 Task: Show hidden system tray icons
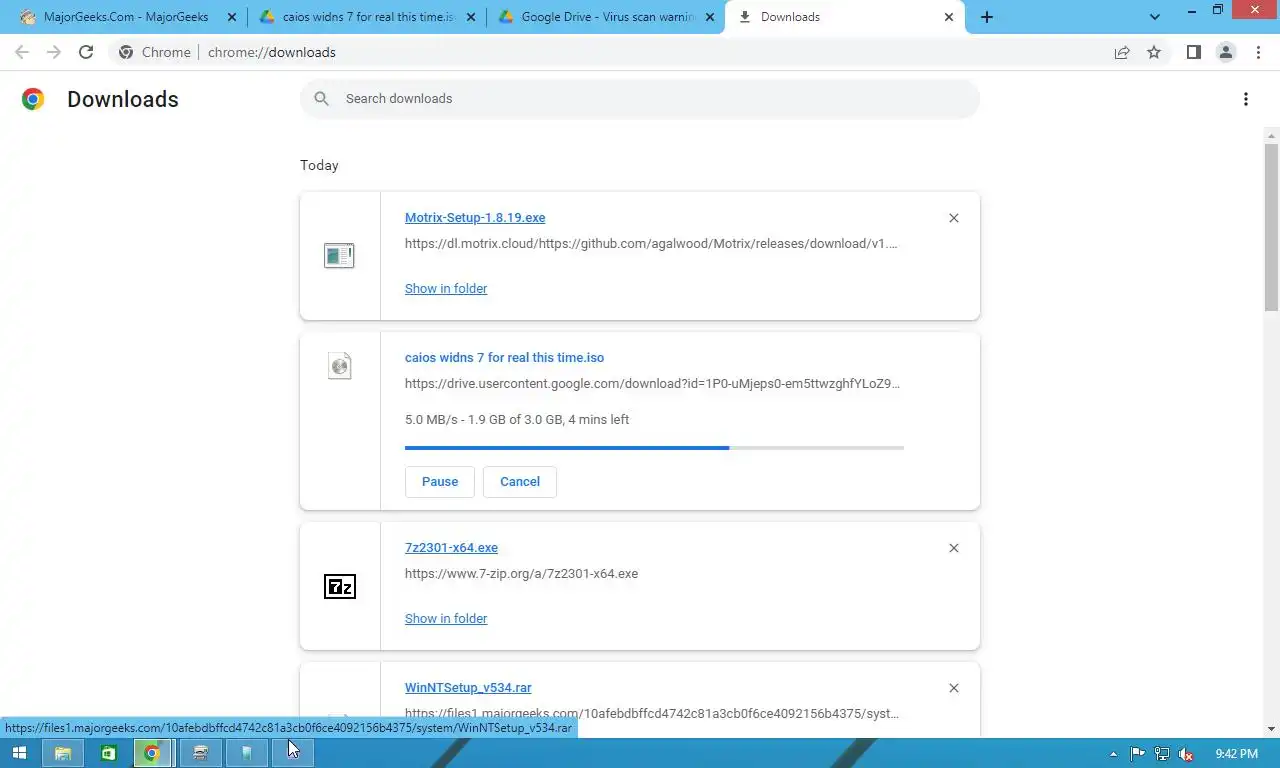click(1114, 754)
